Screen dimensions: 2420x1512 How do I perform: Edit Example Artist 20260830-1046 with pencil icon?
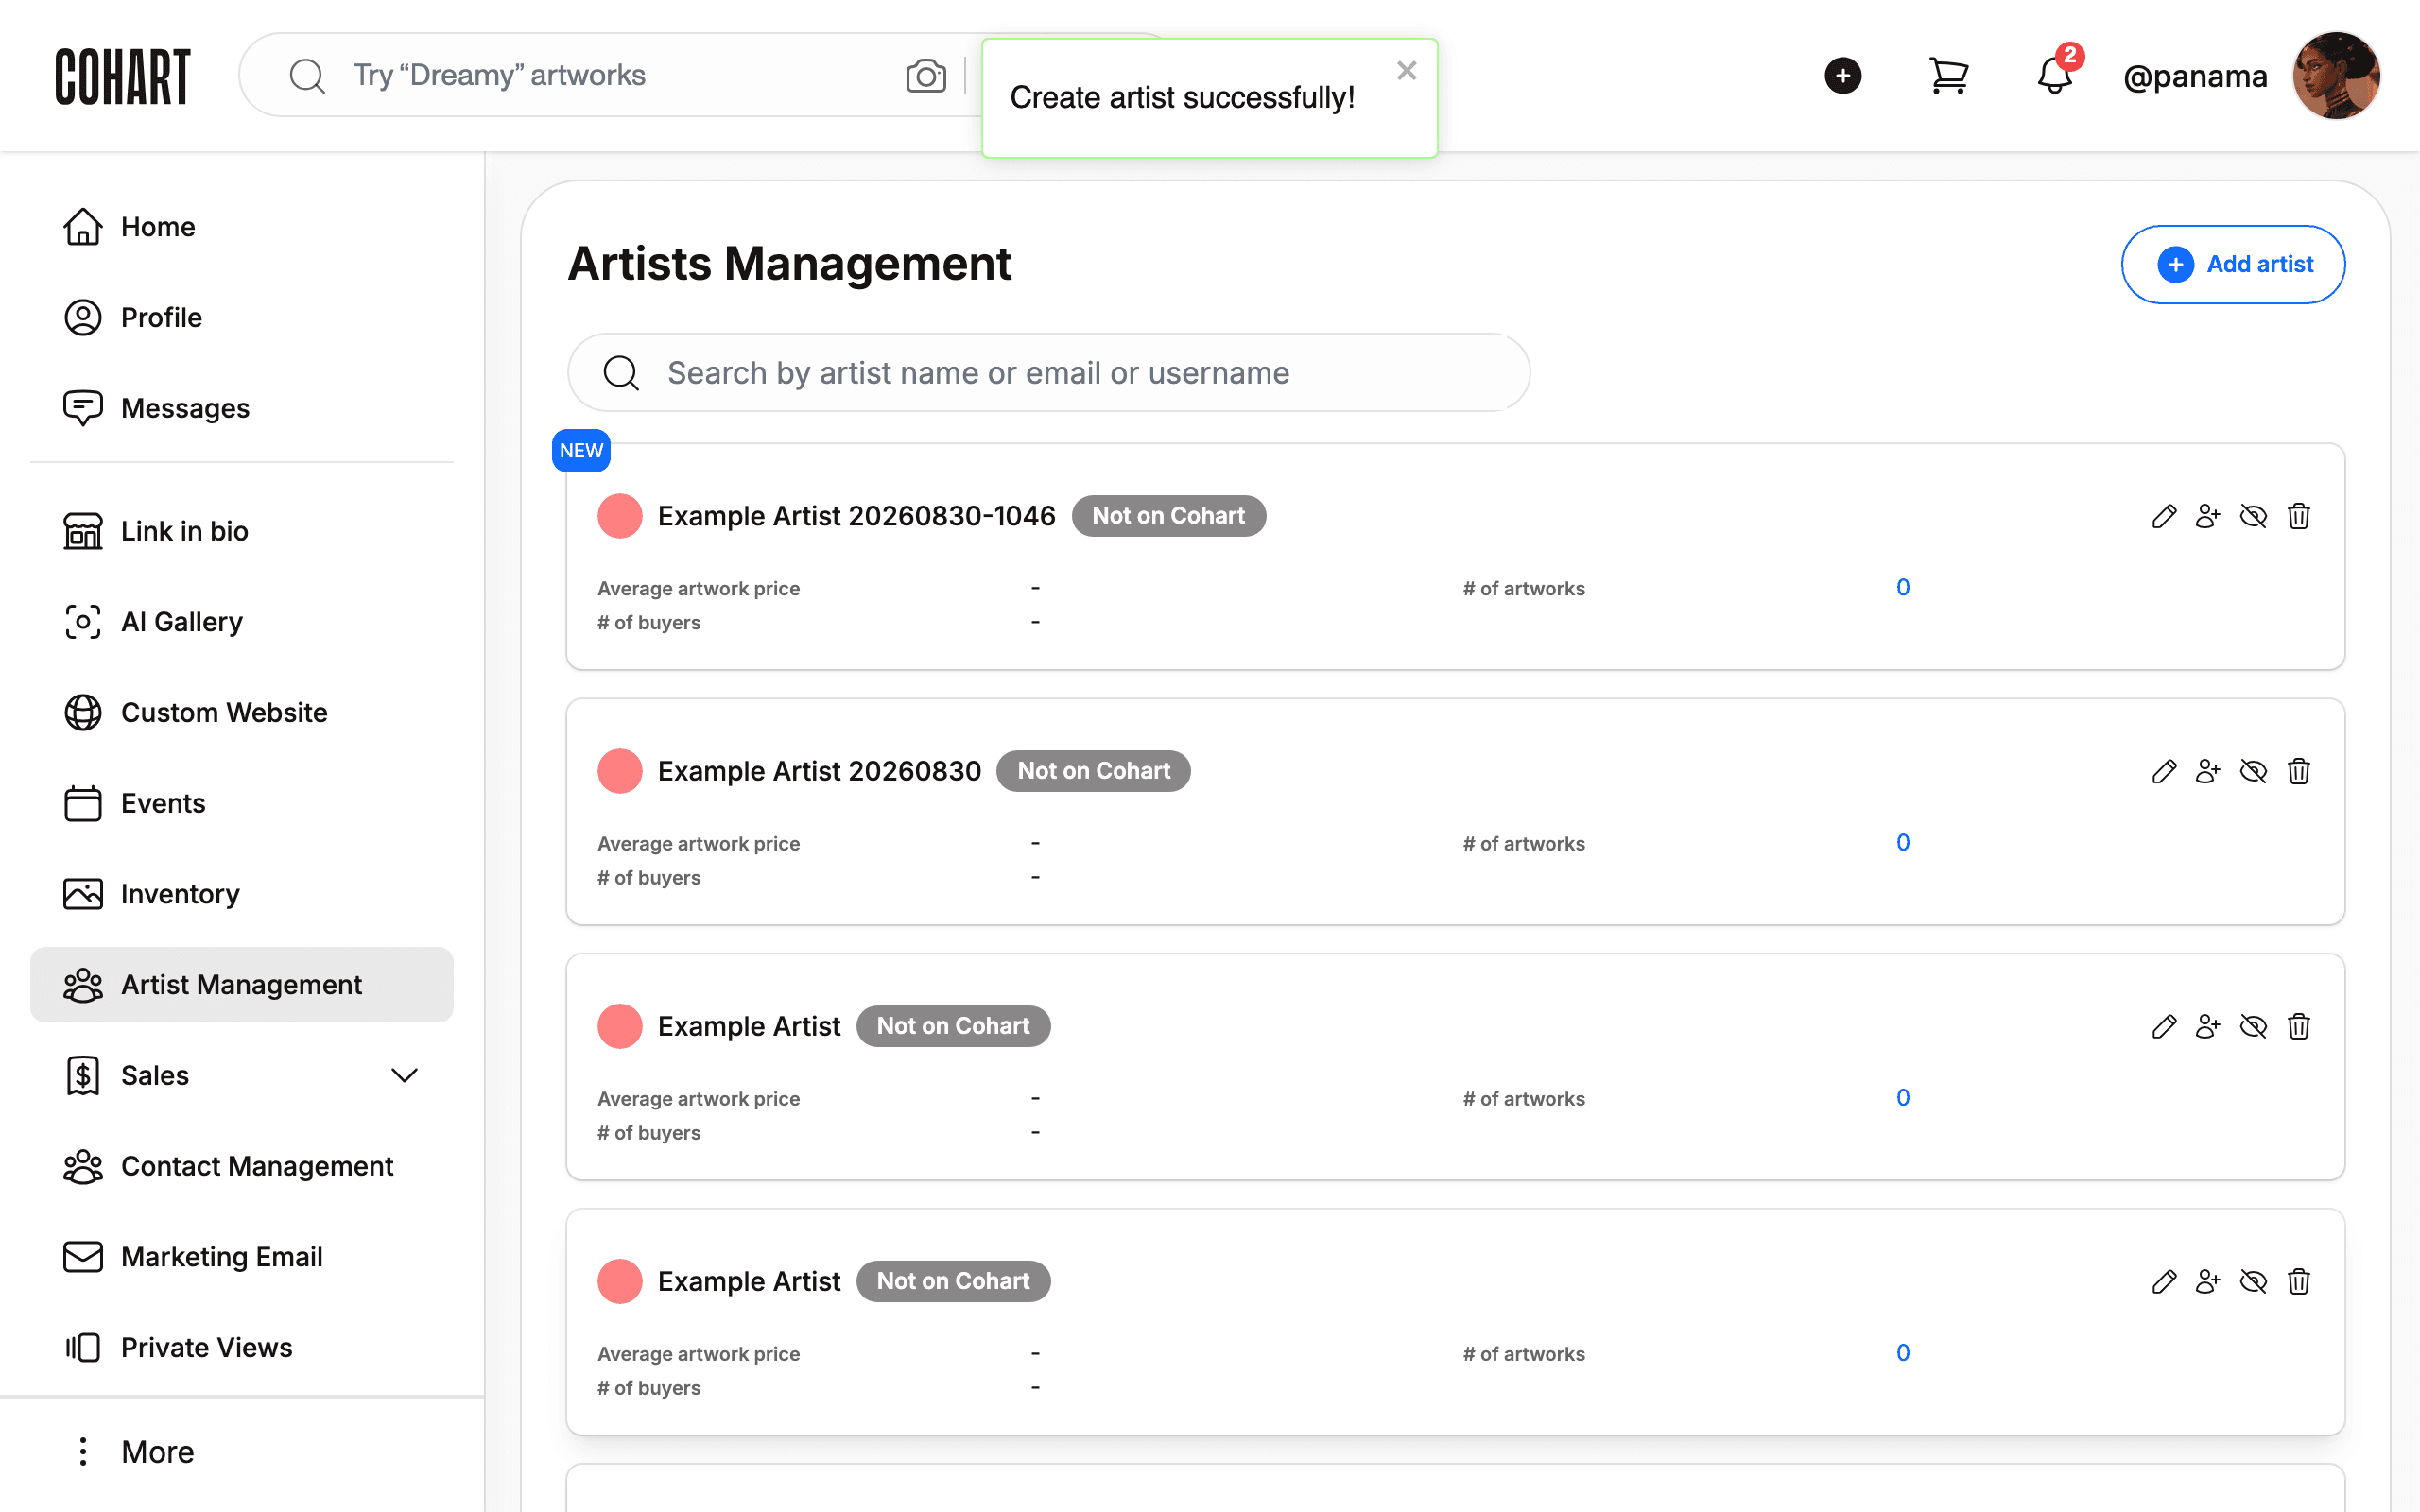pyautogui.click(x=2163, y=516)
